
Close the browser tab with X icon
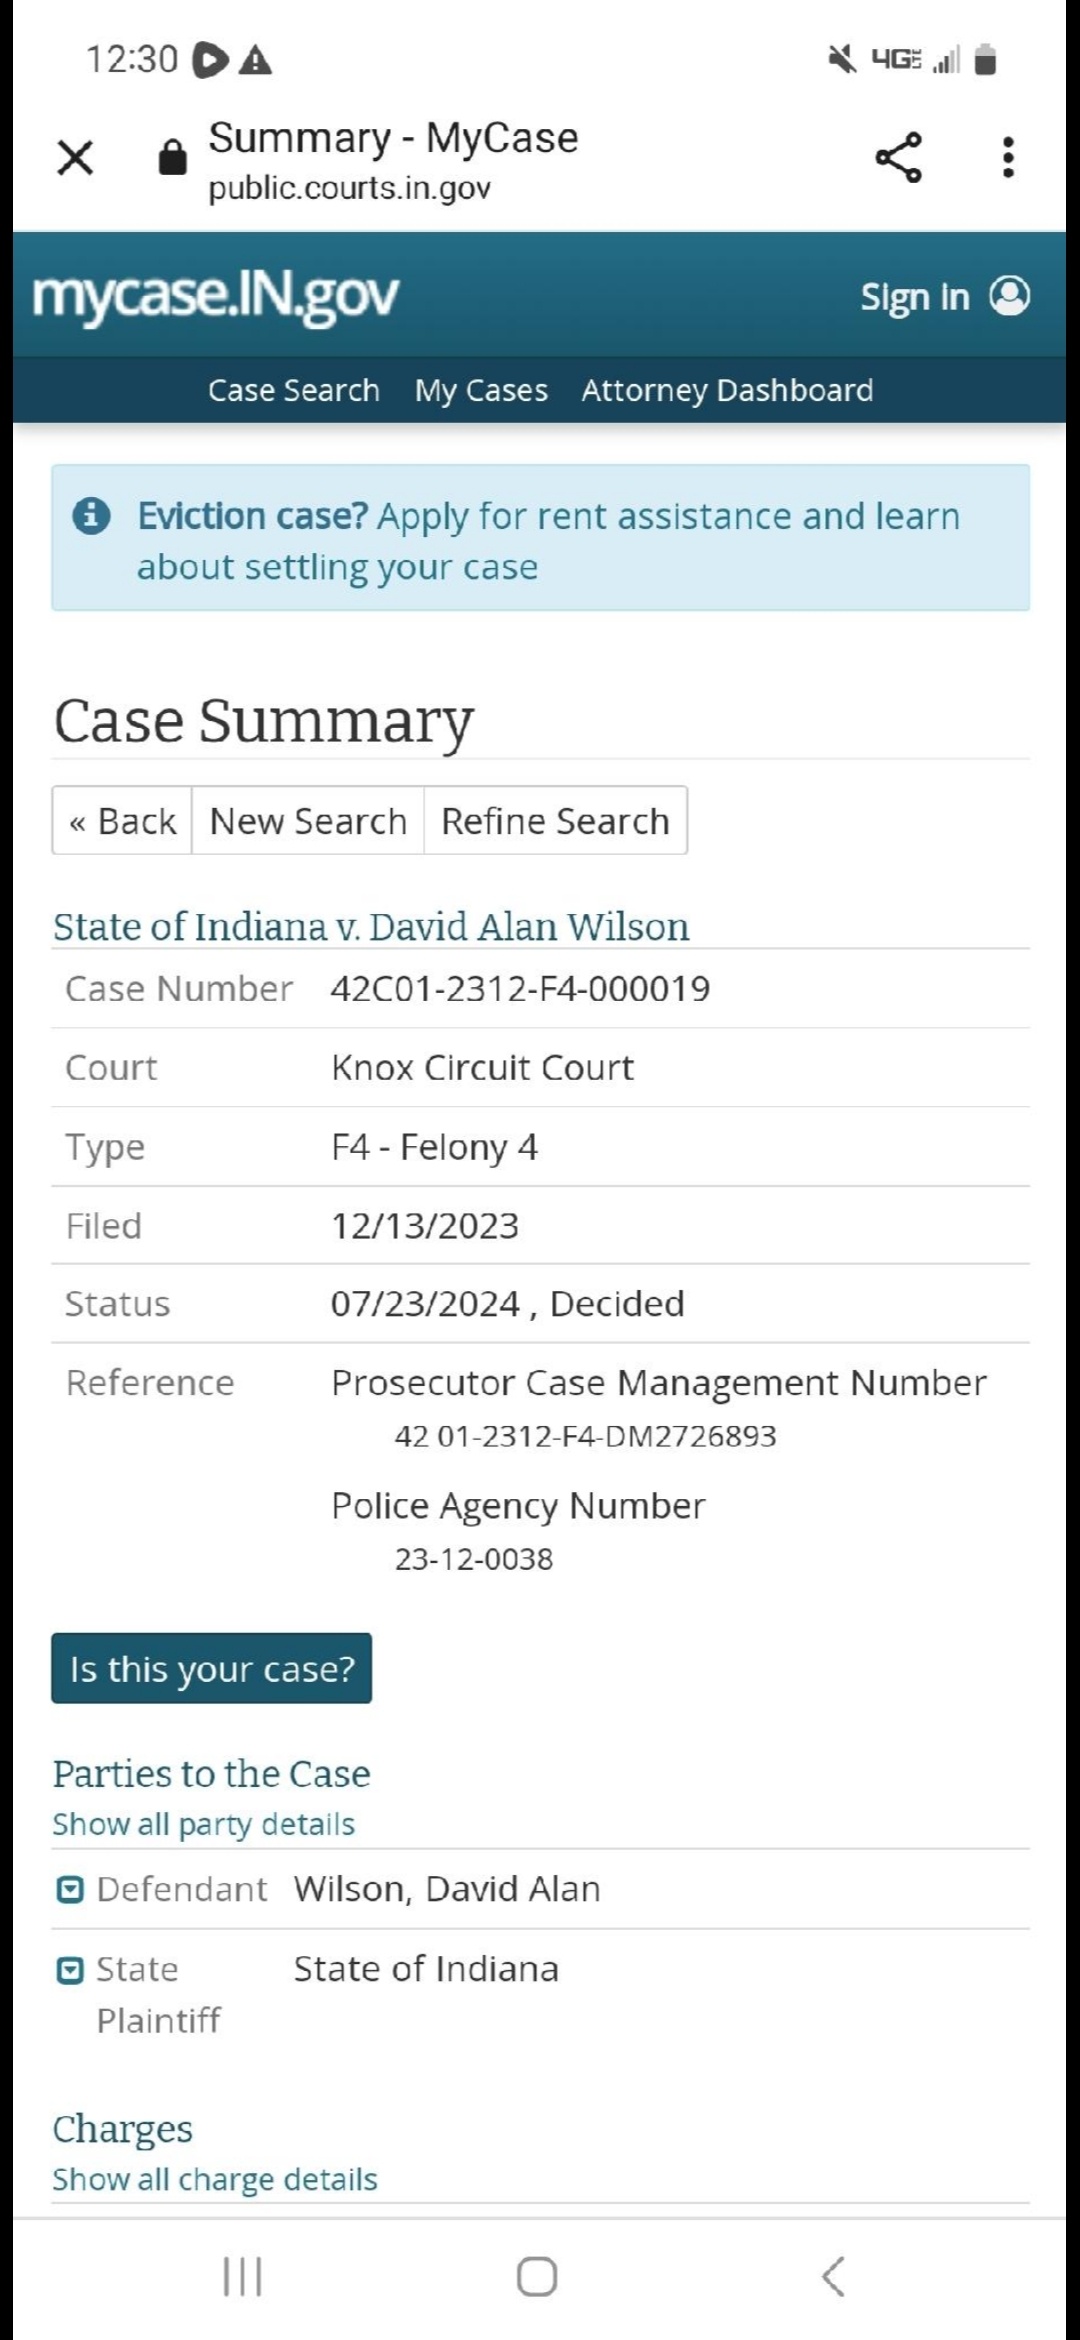click(x=76, y=158)
